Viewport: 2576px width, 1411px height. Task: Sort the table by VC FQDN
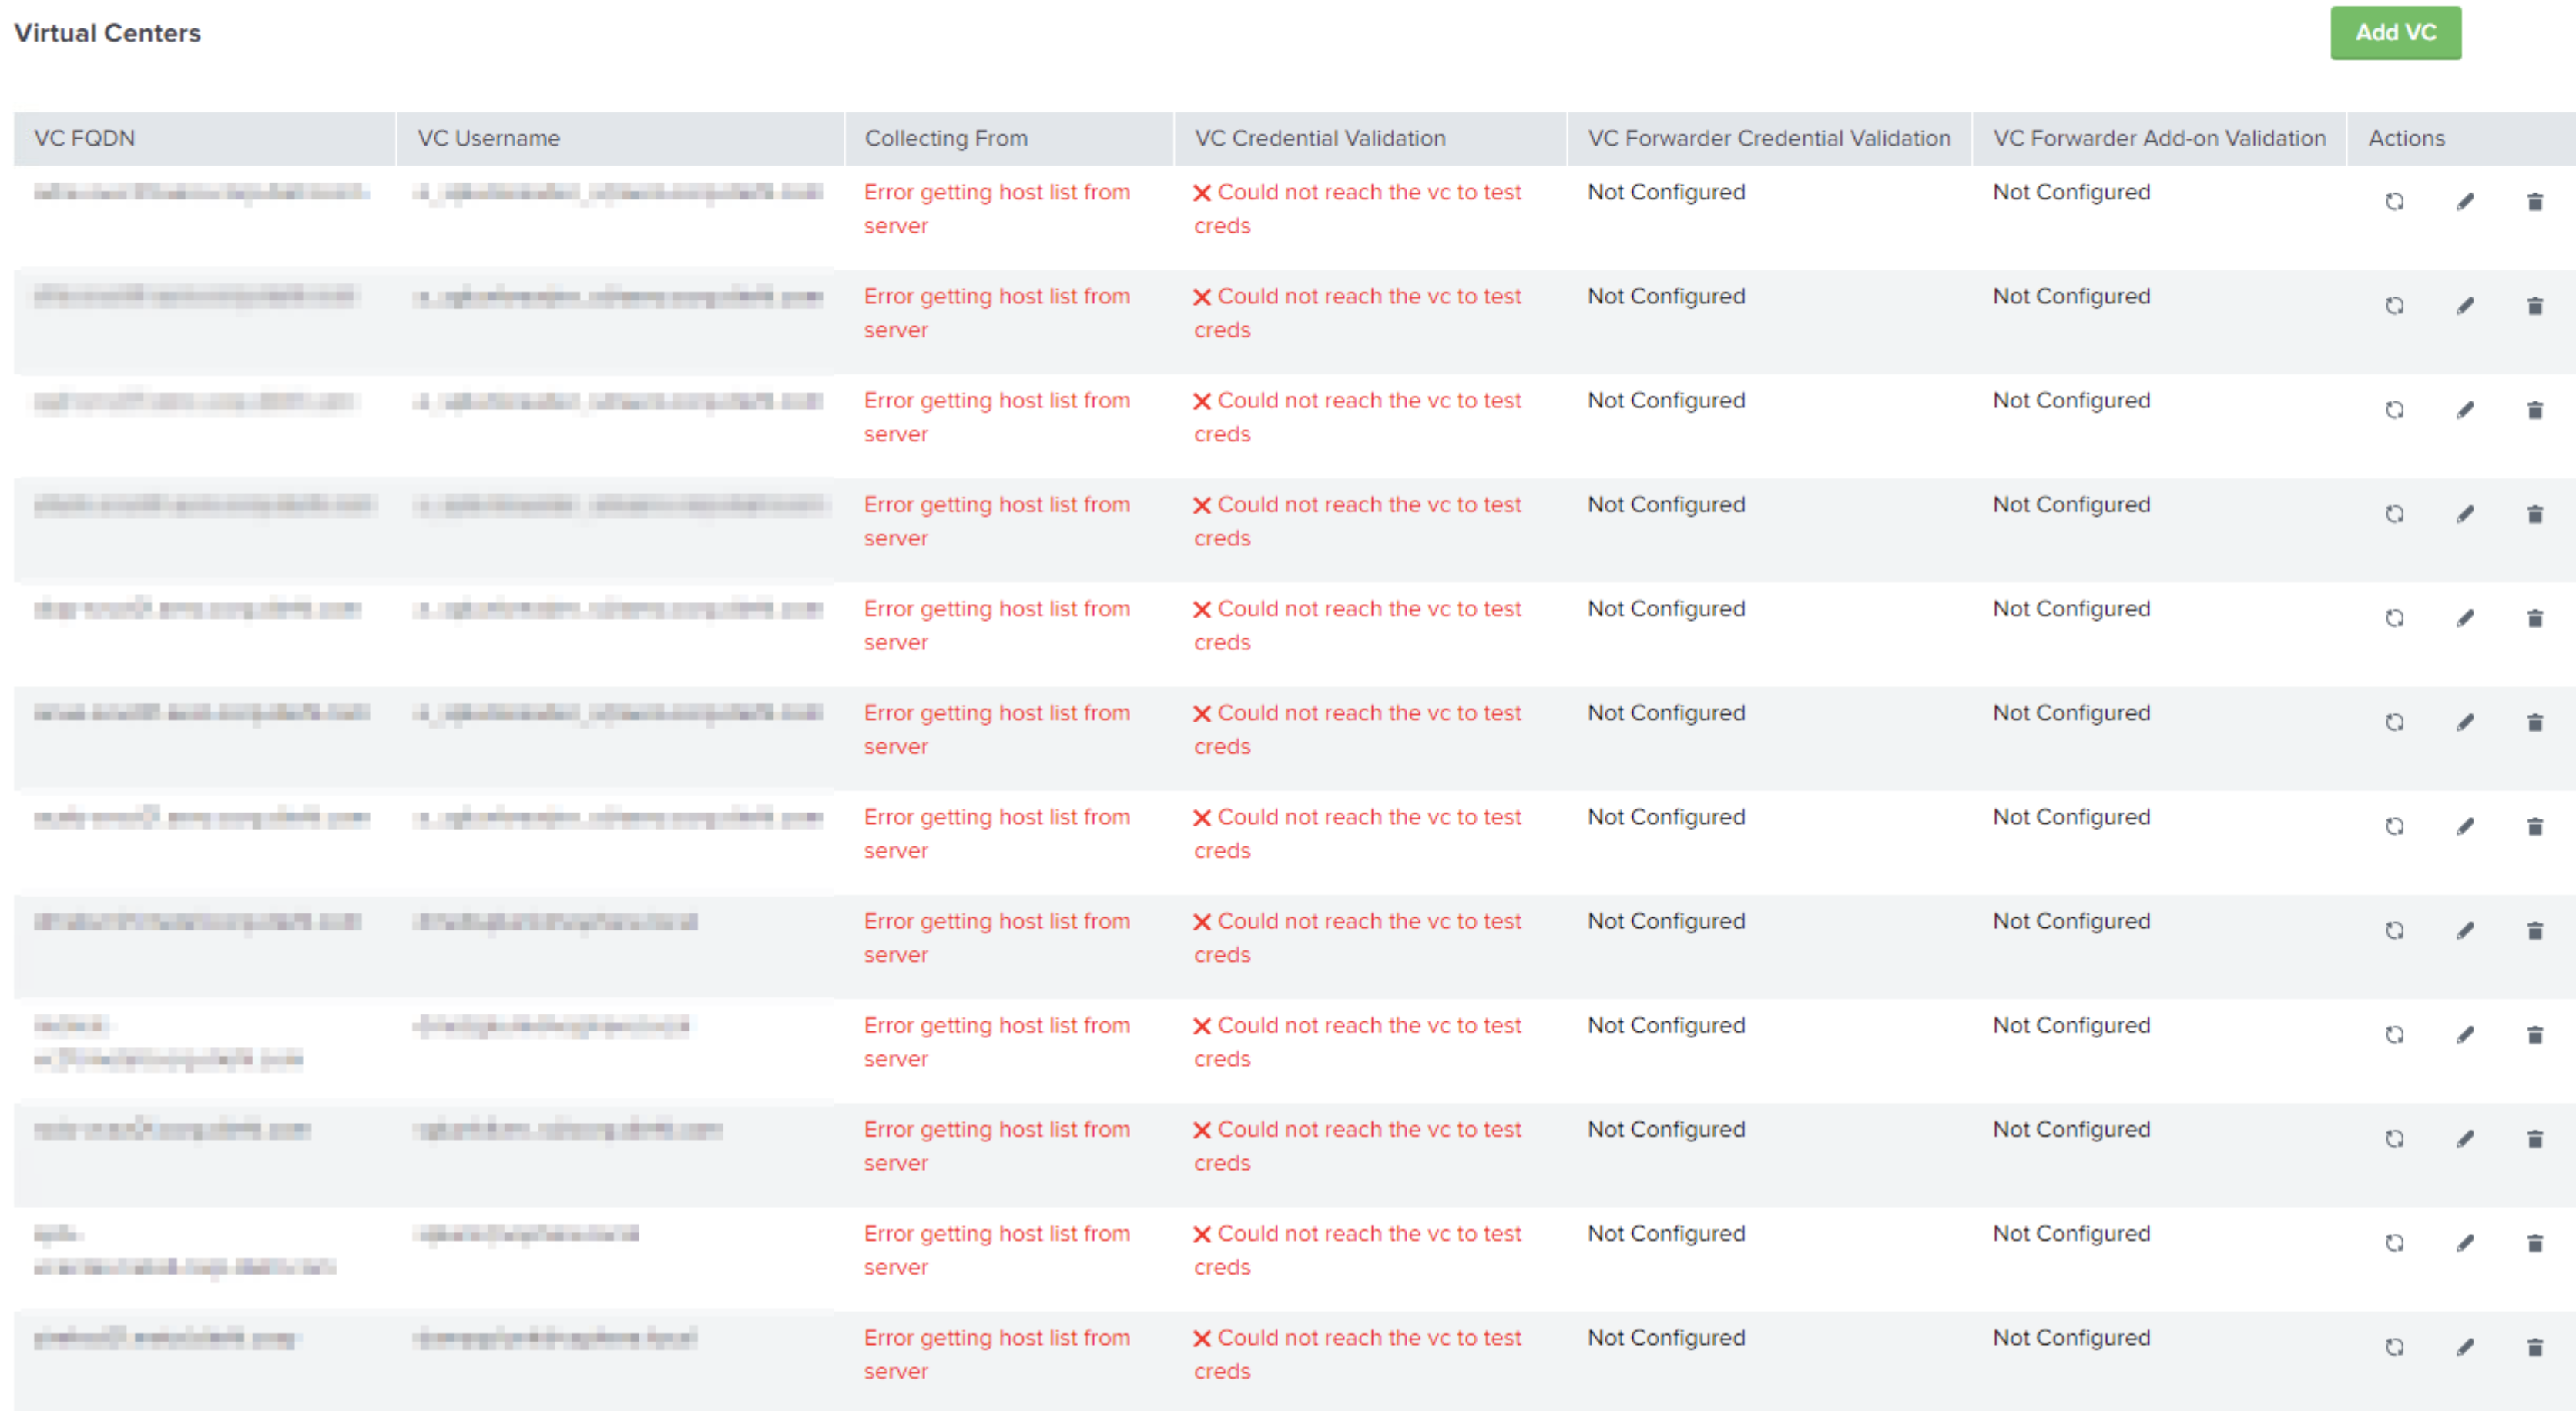tap(85, 138)
